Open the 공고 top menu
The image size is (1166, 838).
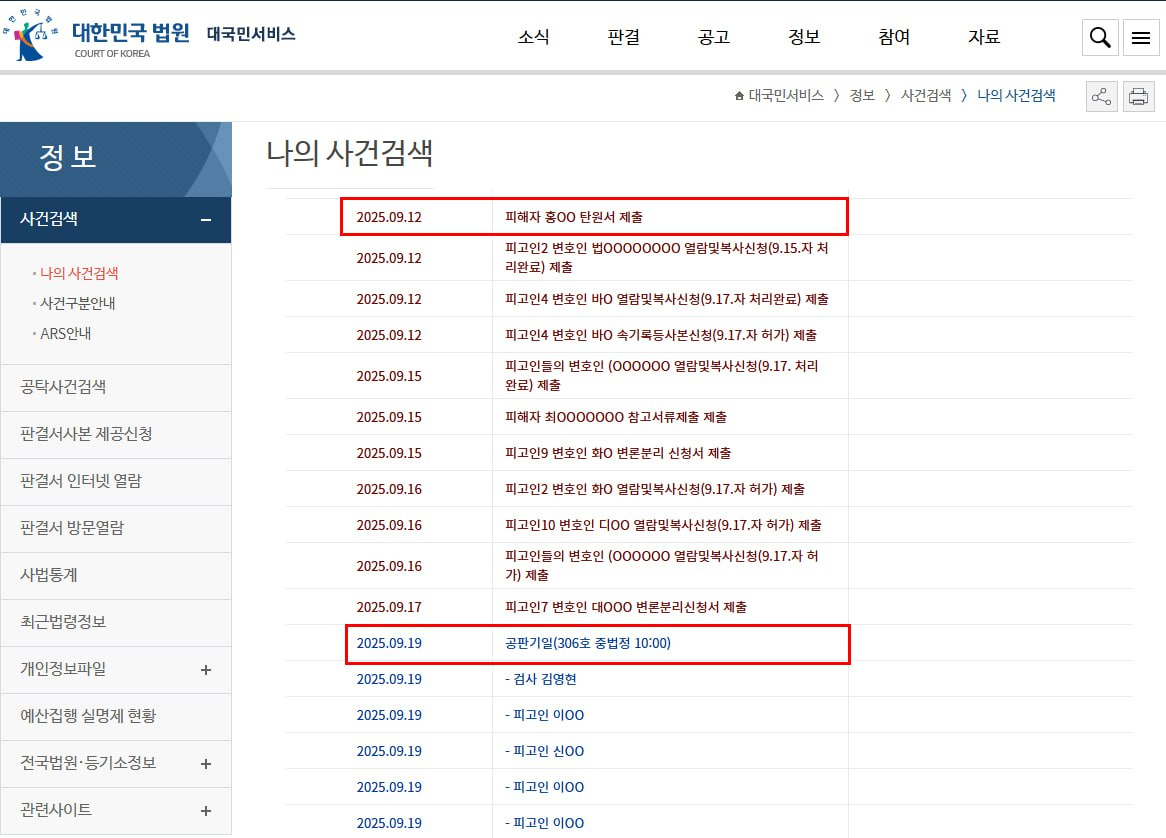point(714,36)
